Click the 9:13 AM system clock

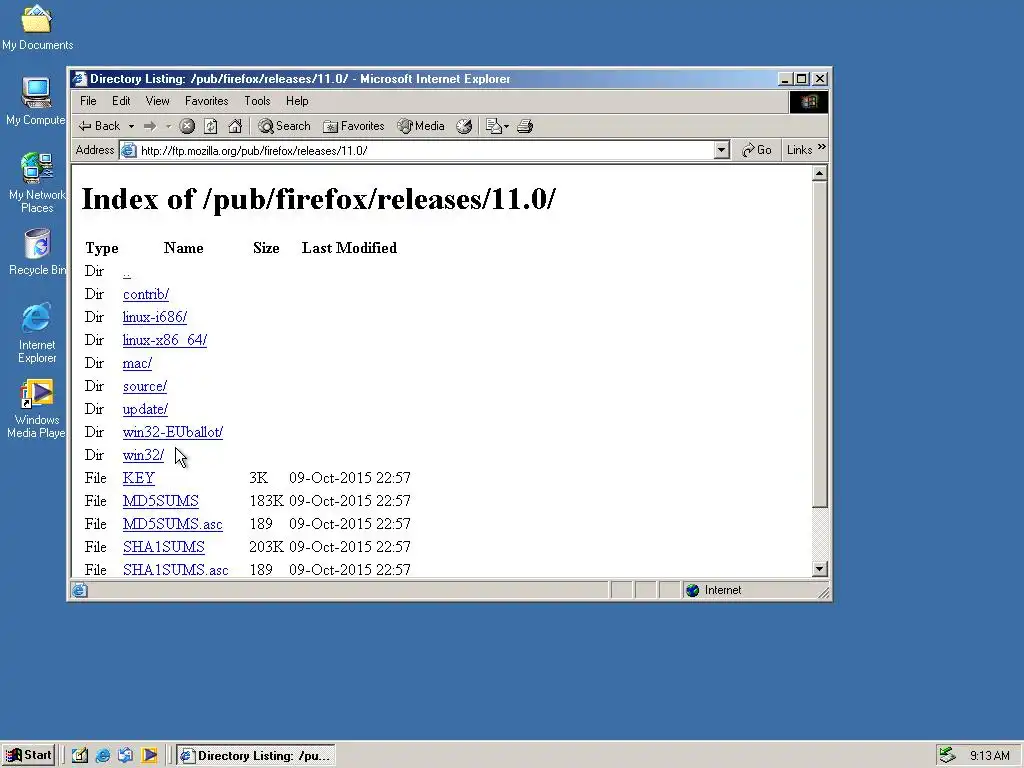click(x=989, y=756)
